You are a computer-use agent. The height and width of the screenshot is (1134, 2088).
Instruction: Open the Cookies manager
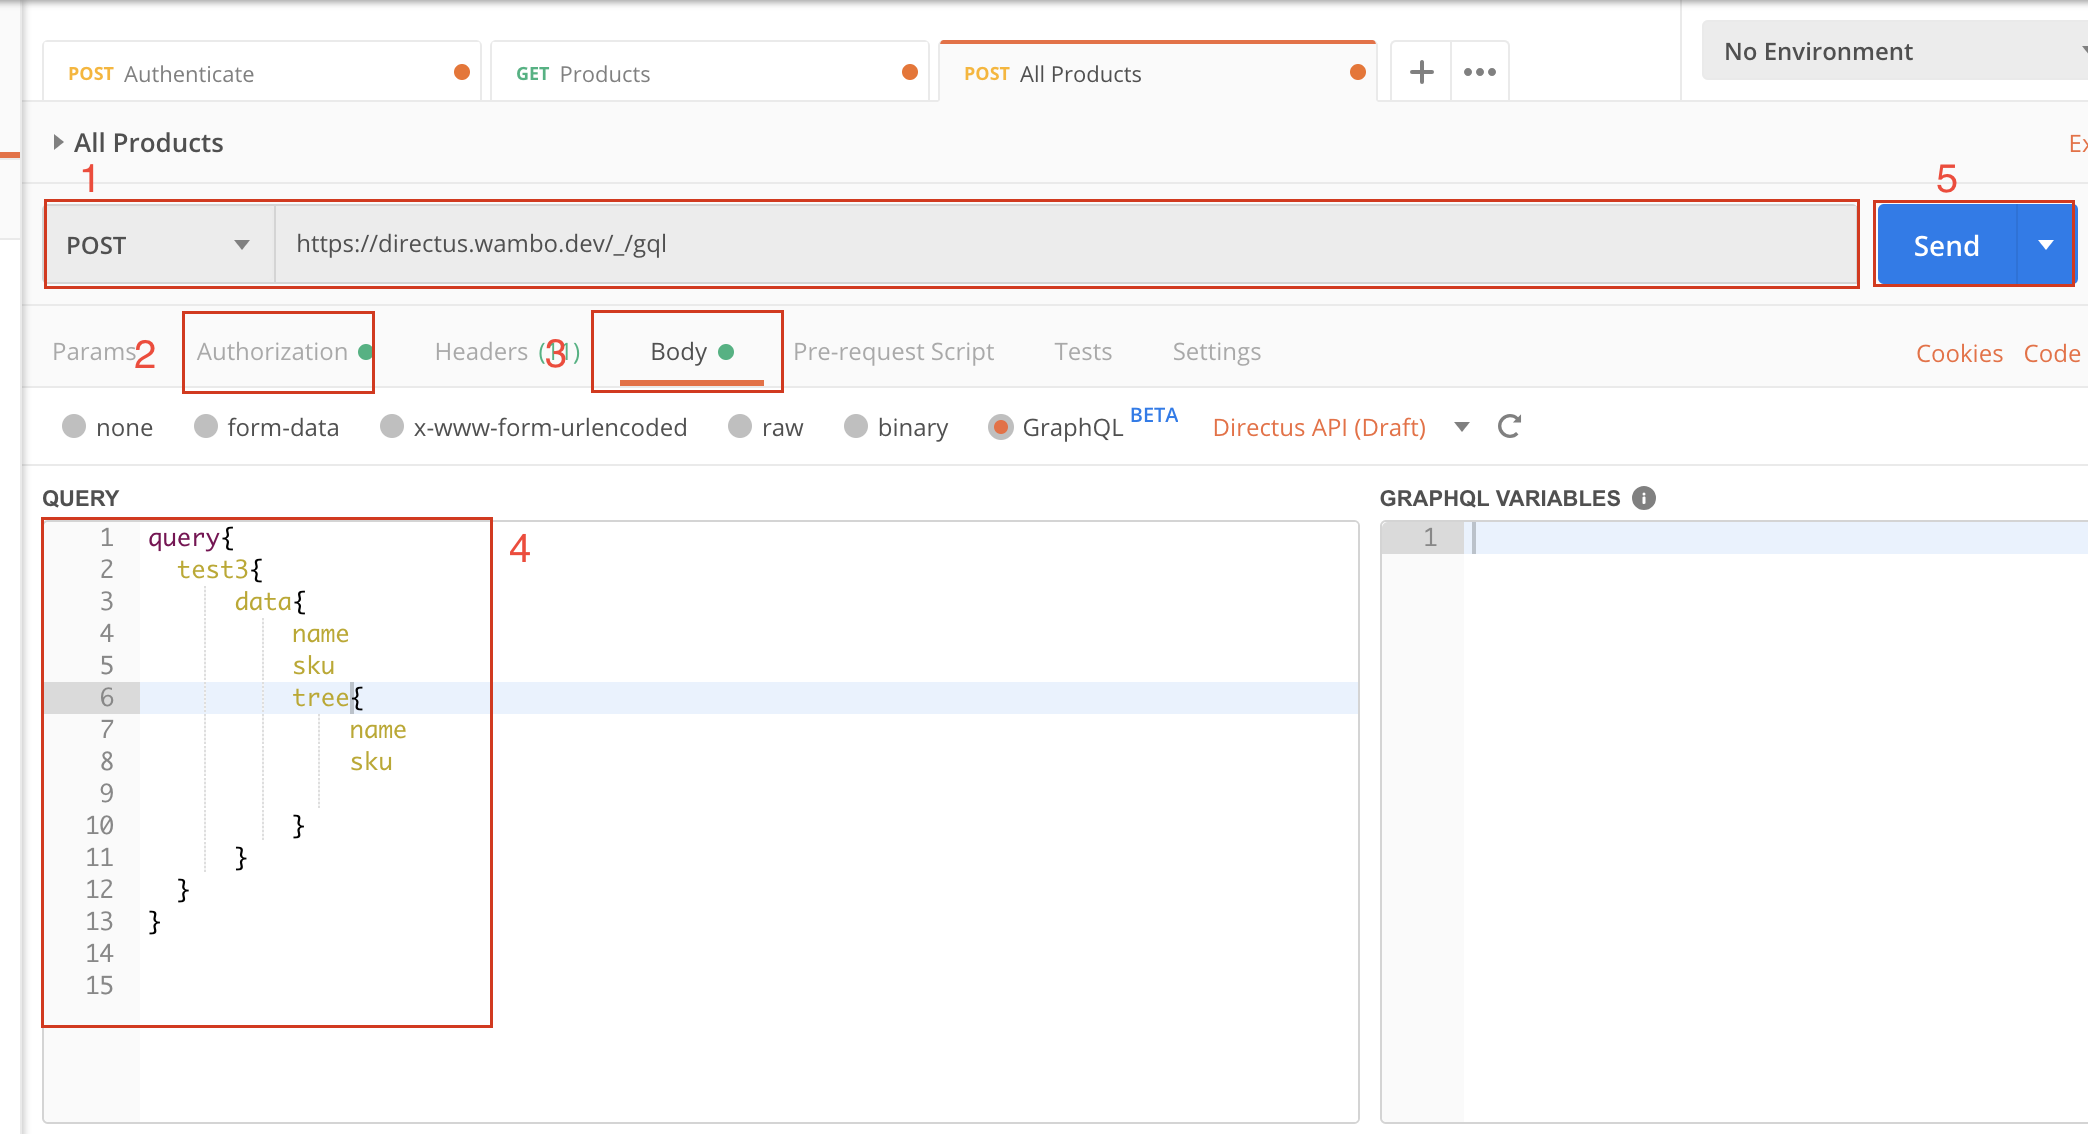click(1958, 352)
